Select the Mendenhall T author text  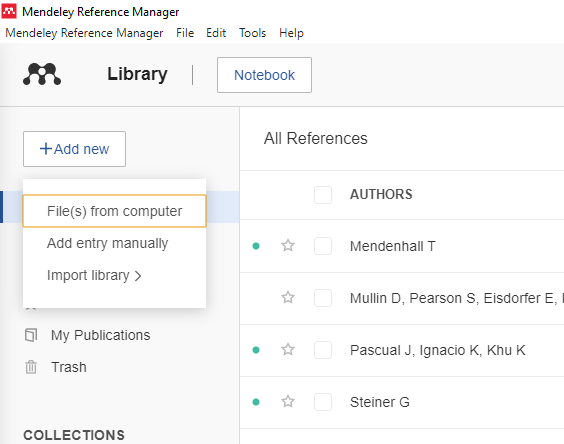coord(392,246)
